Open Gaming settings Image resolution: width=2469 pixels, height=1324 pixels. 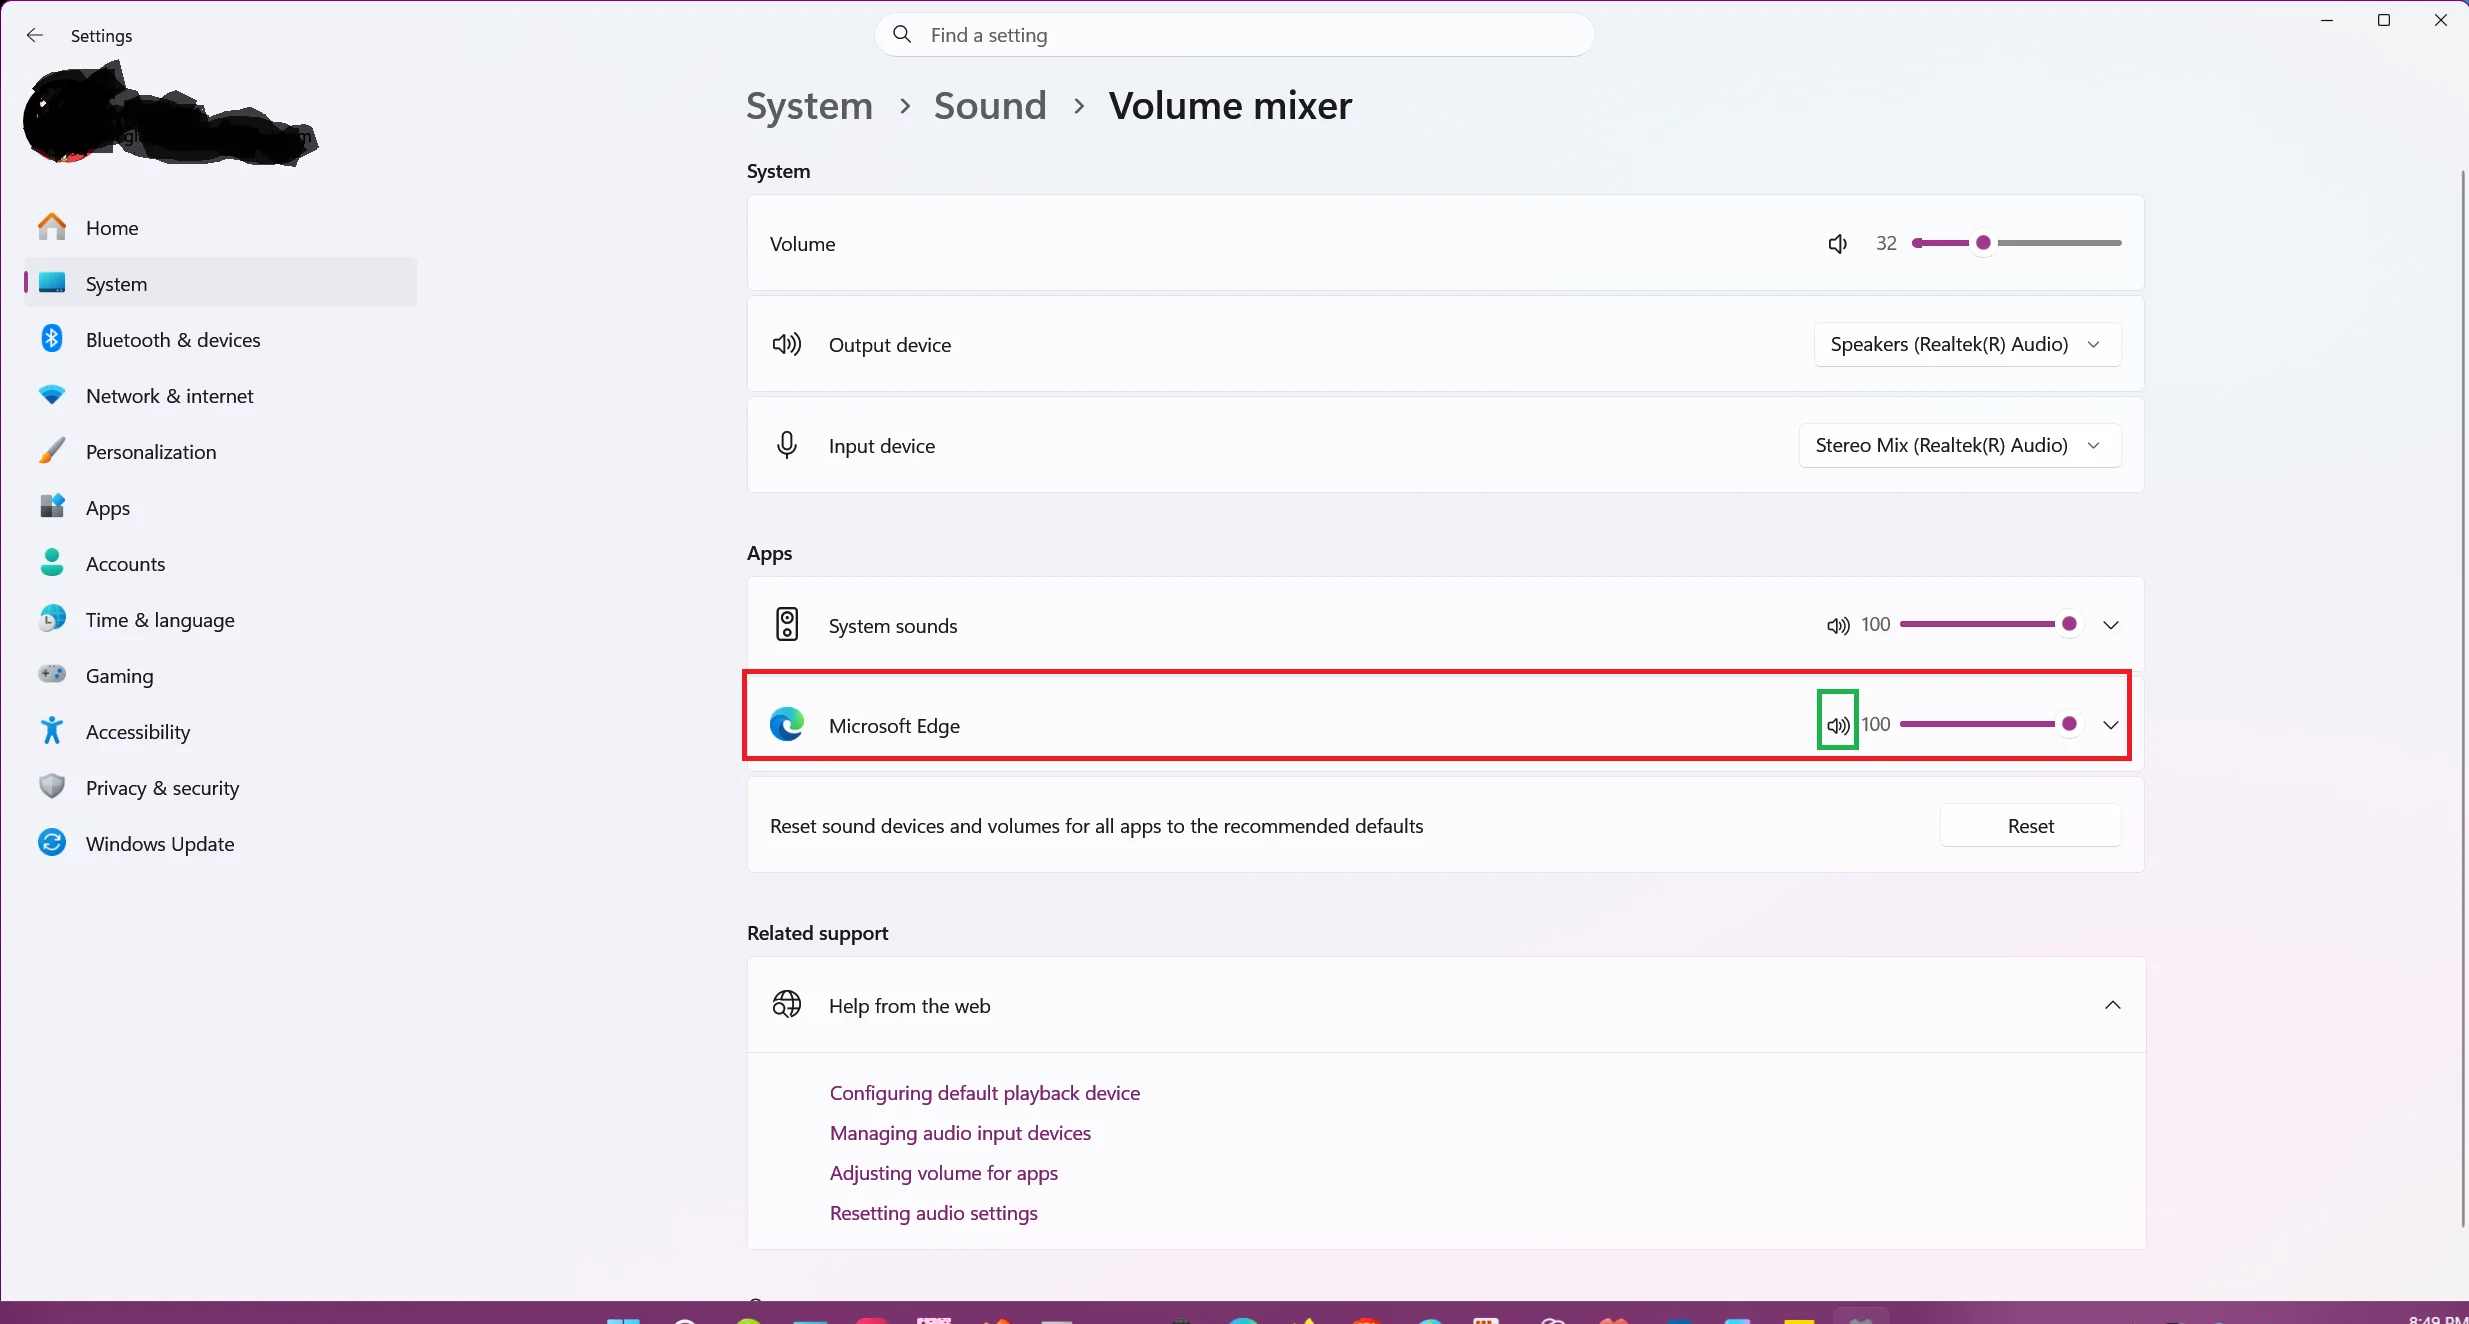pyautogui.click(x=220, y=676)
